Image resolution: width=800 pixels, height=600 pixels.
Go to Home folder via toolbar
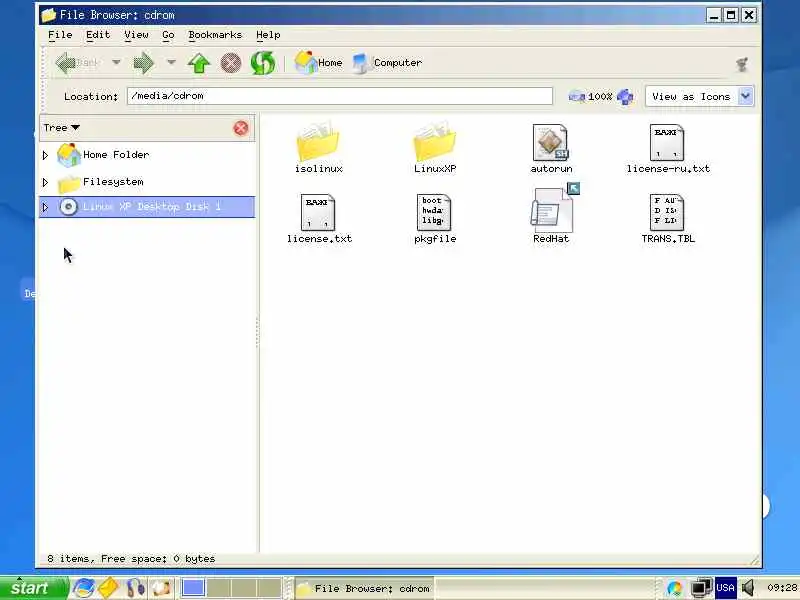click(319, 63)
